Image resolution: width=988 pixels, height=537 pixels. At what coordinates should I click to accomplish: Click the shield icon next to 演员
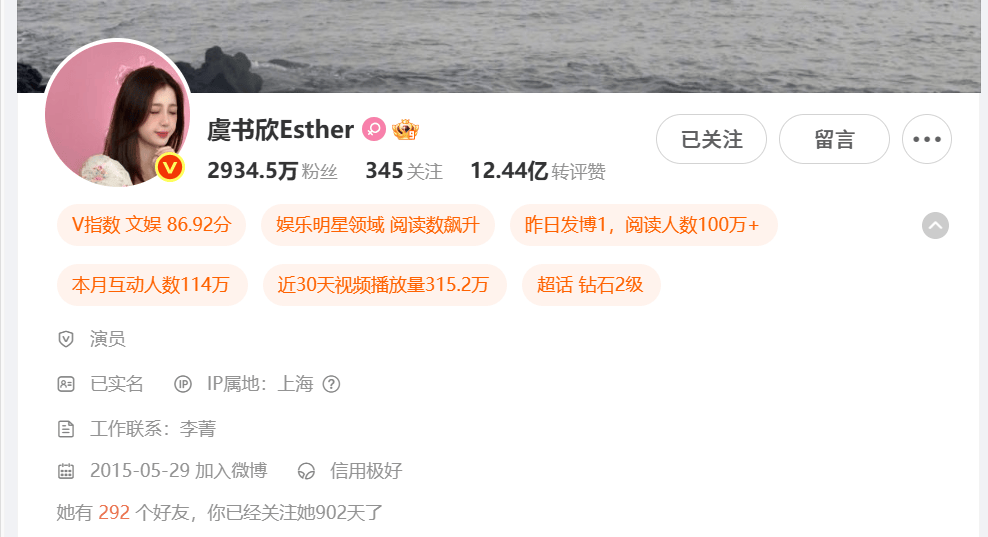66,339
